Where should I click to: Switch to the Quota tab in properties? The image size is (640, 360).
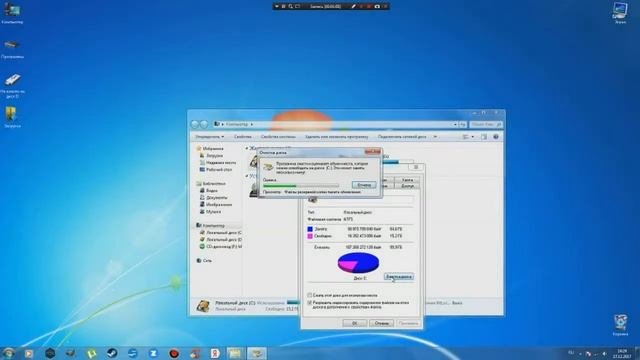[407, 180]
